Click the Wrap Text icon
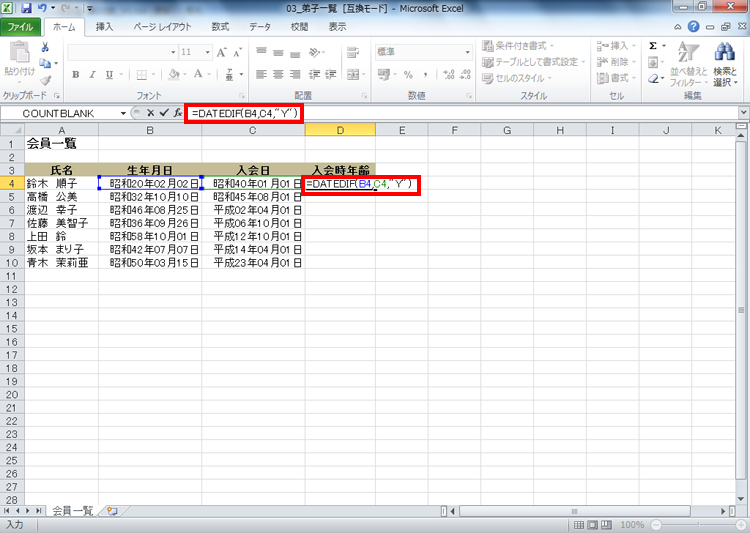This screenshot has width=750, height=533. pyautogui.click(x=353, y=52)
